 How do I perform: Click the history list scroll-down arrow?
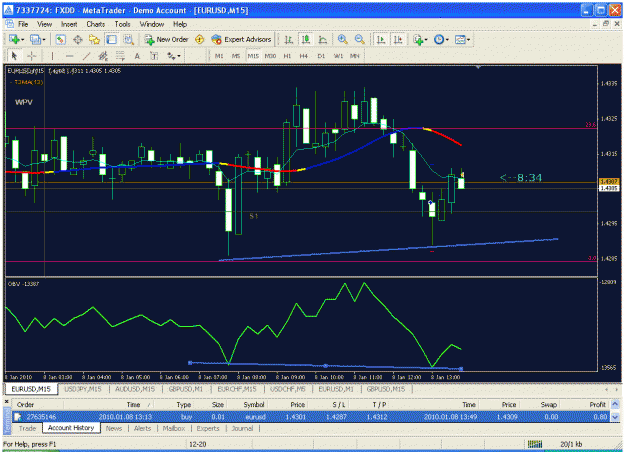[615, 417]
